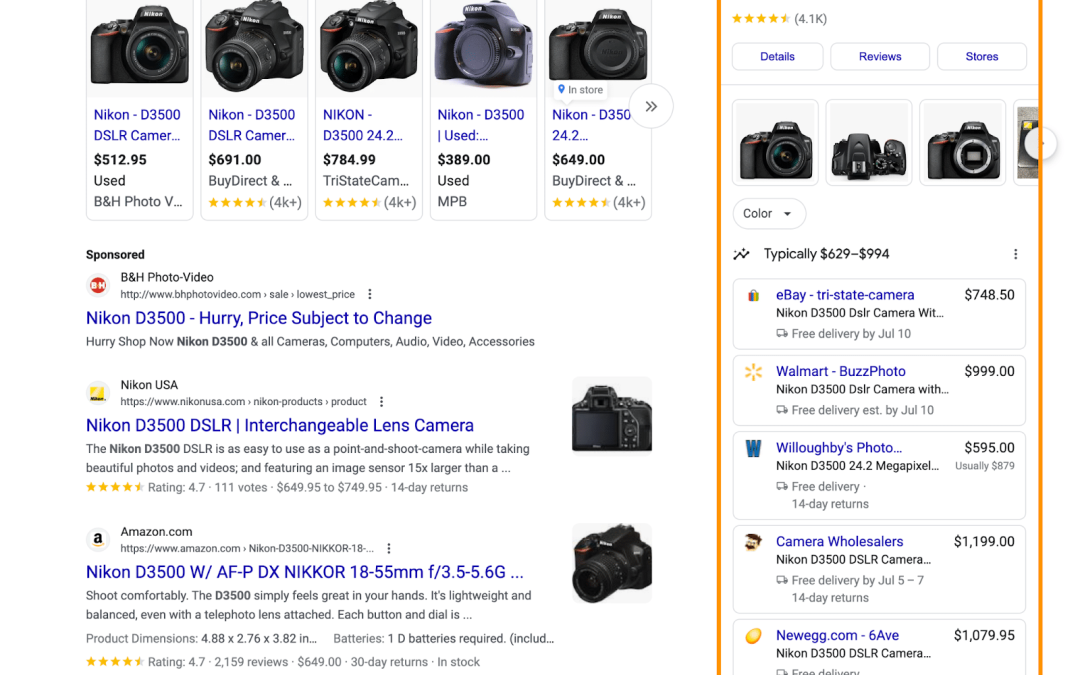Open Camera Wholesalers store link
The width and height of the screenshot is (1080, 675).
pos(839,541)
